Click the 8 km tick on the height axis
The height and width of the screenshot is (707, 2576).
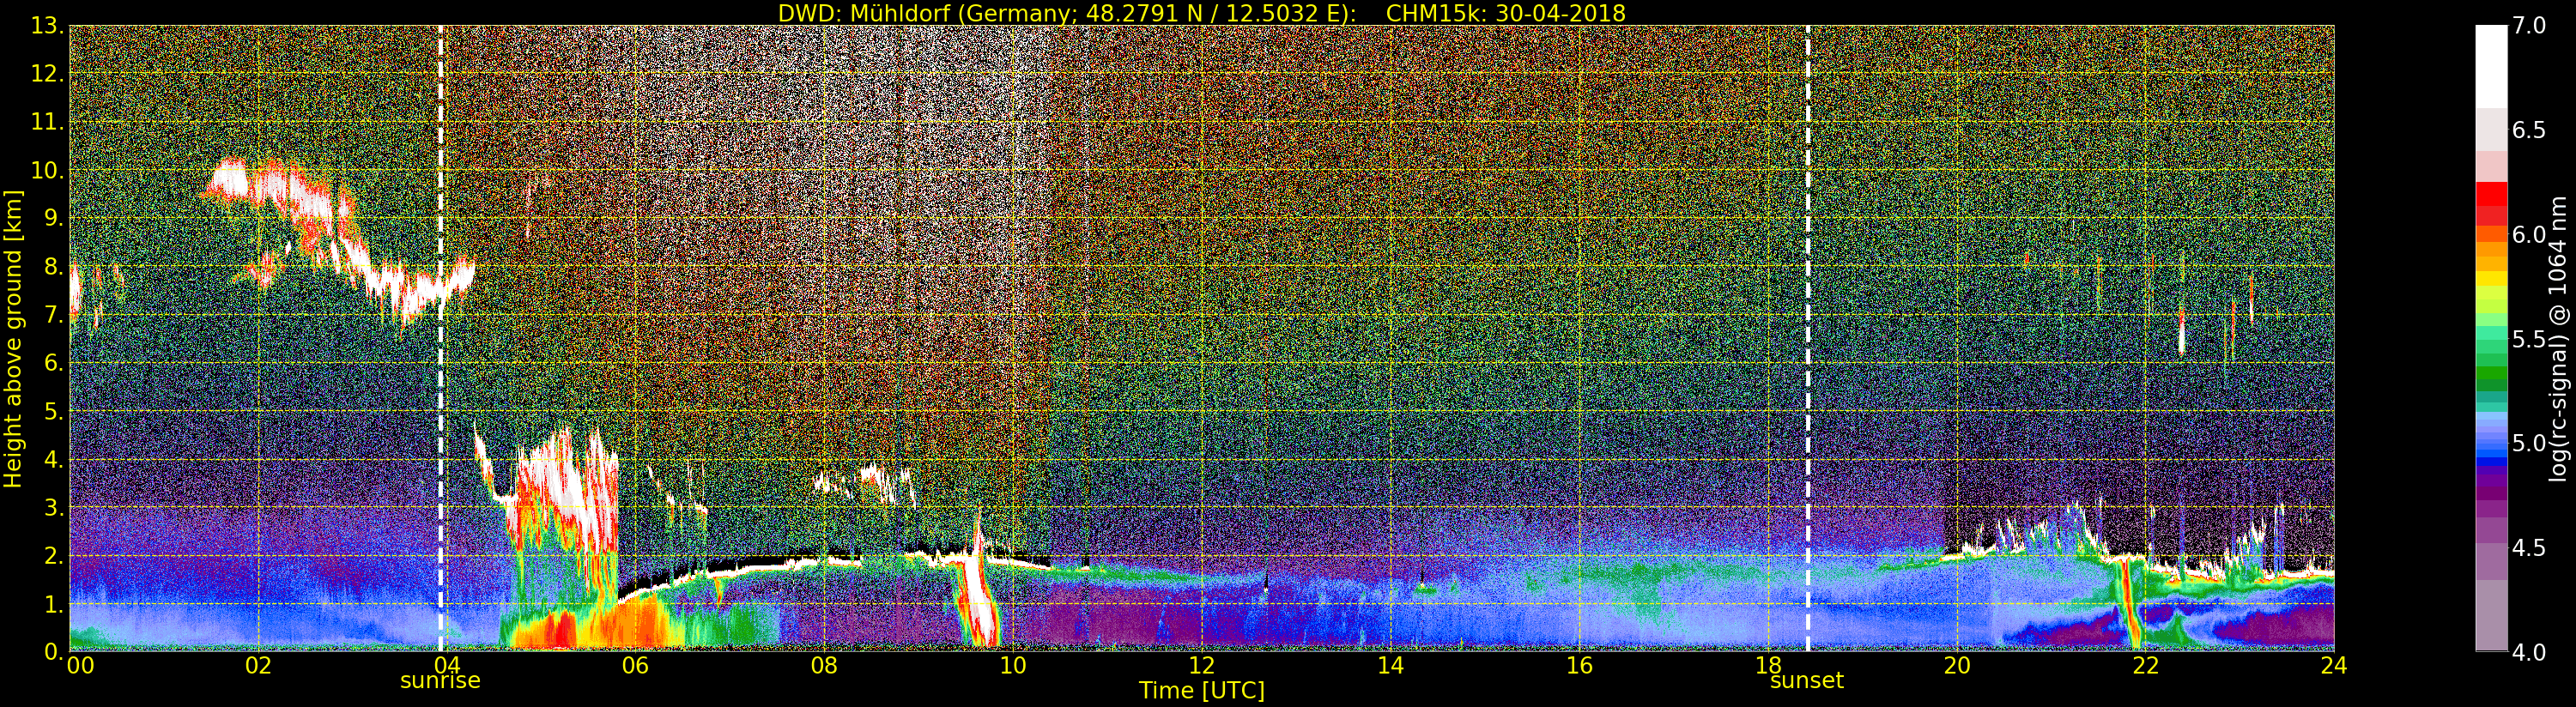(53, 267)
